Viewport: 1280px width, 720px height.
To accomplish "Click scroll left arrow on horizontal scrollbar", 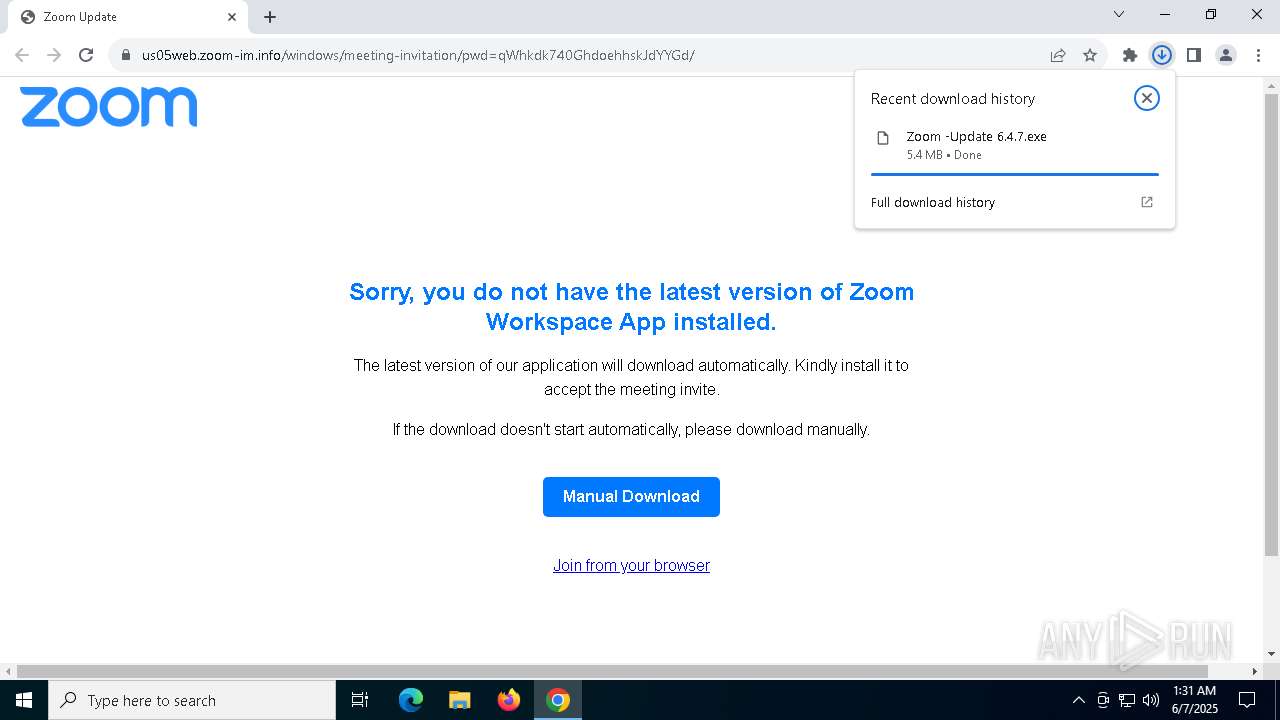I will (8, 671).
